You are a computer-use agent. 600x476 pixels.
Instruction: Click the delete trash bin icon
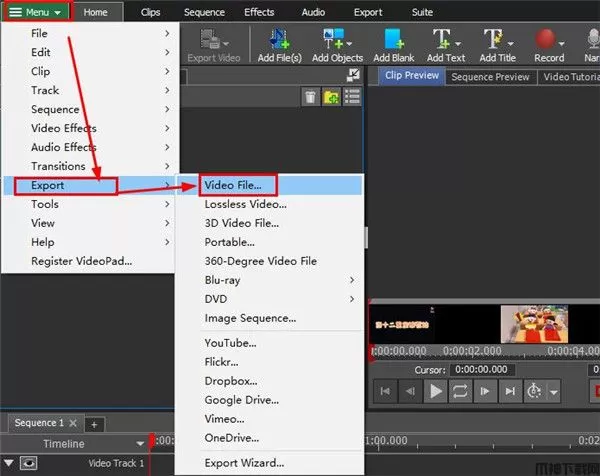point(311,96)
